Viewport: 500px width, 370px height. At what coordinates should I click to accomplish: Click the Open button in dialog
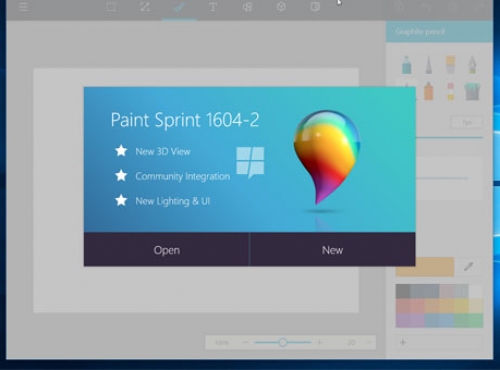click(166, 249)
